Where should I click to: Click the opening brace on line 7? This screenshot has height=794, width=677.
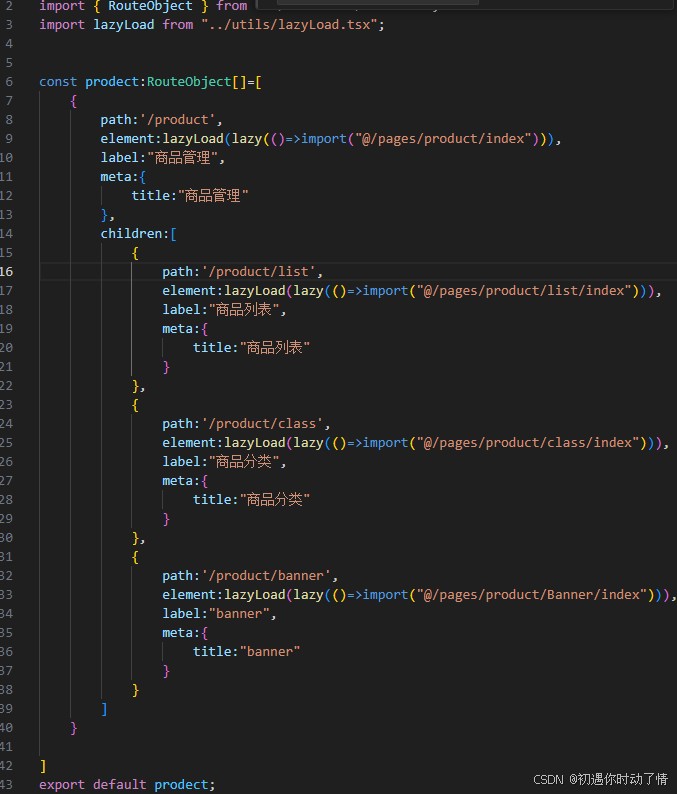tap(73, 101)
